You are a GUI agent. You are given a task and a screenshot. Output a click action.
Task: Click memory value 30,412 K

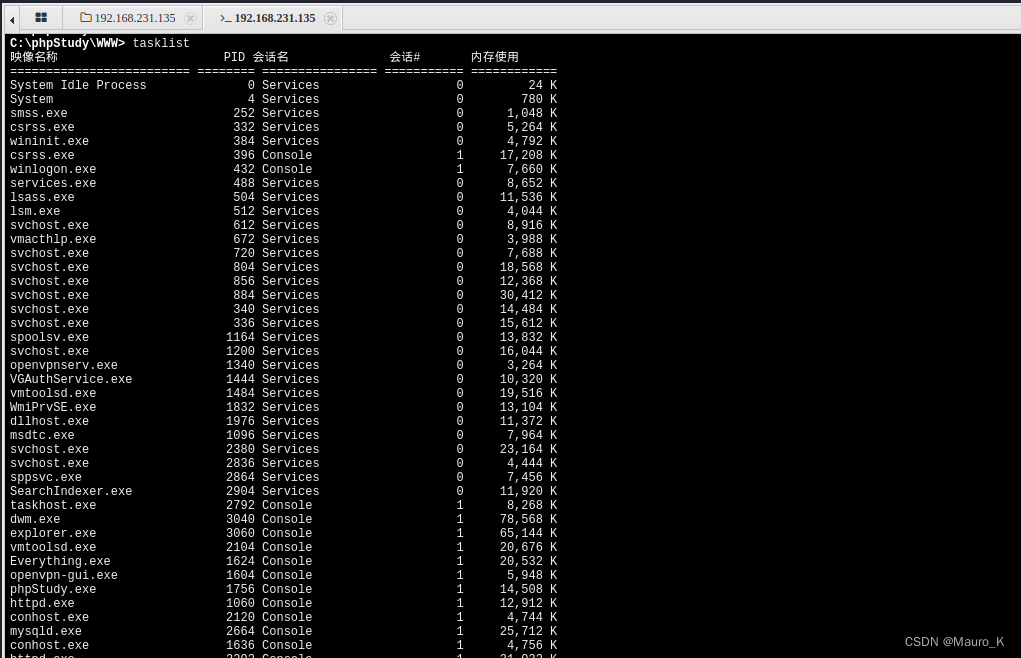pos(528,295)
